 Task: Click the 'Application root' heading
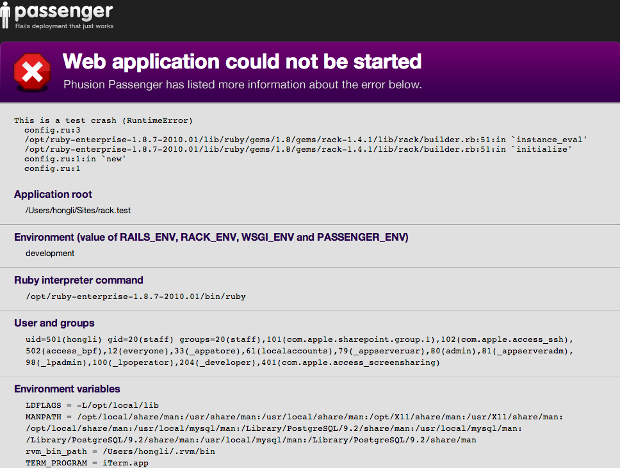(53, 194)
